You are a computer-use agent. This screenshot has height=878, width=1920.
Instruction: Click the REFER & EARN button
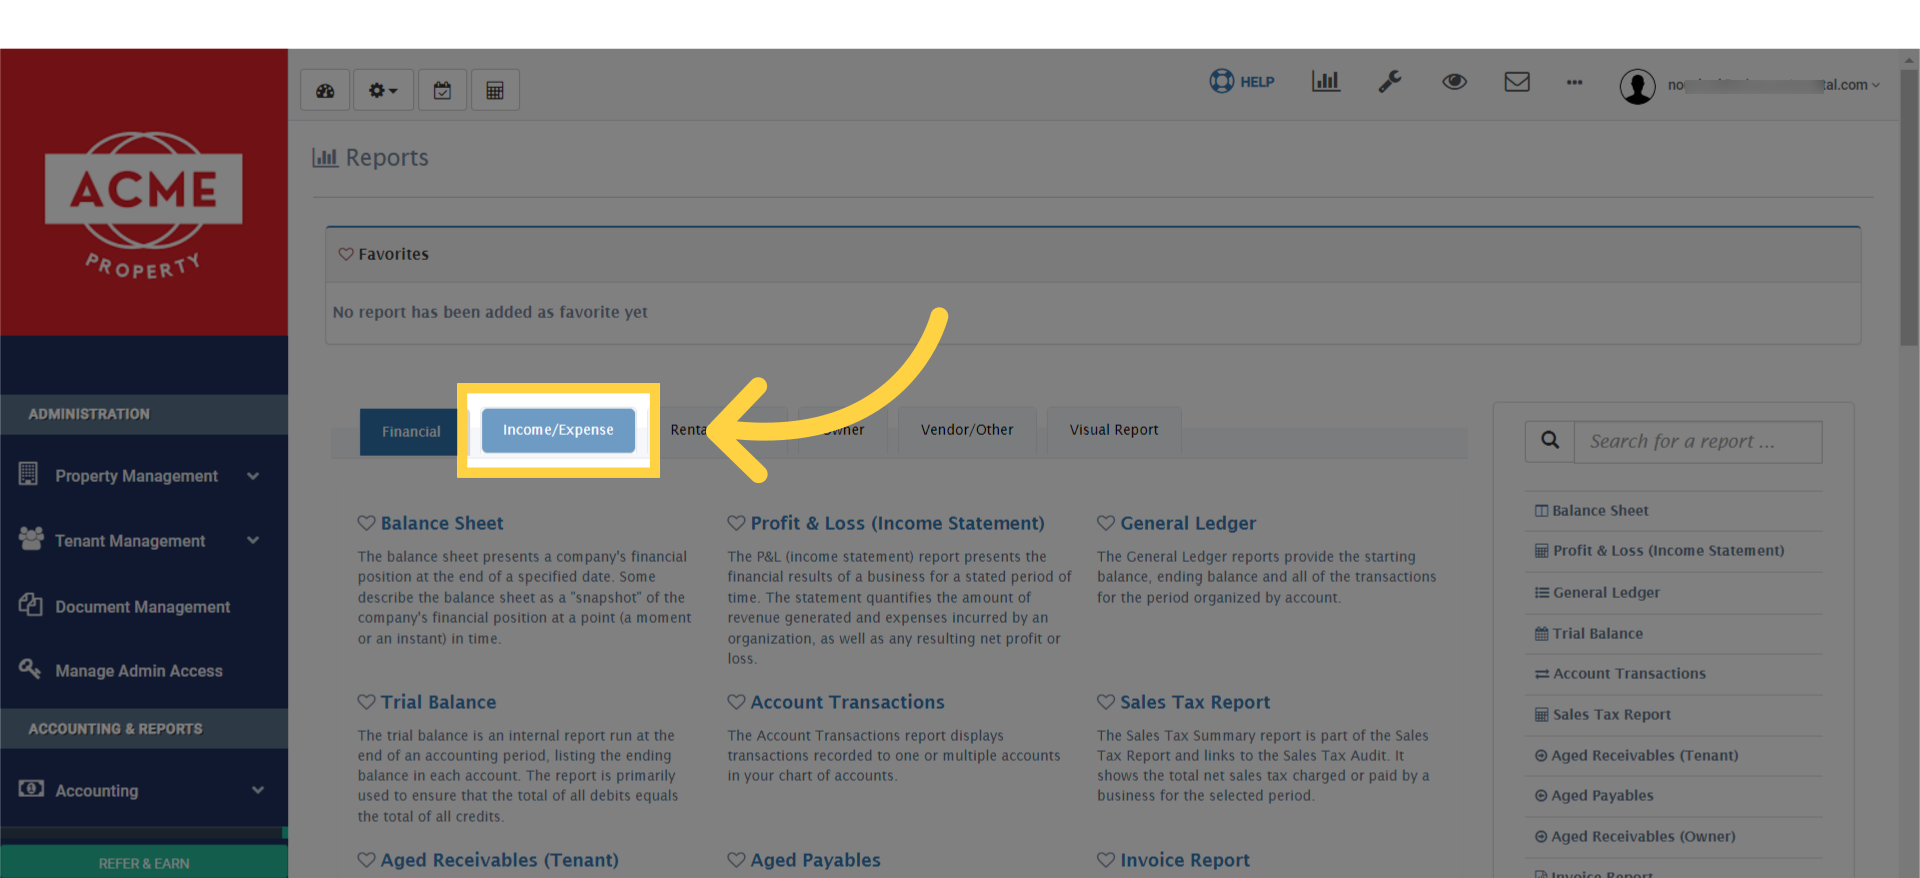(144, 863)
